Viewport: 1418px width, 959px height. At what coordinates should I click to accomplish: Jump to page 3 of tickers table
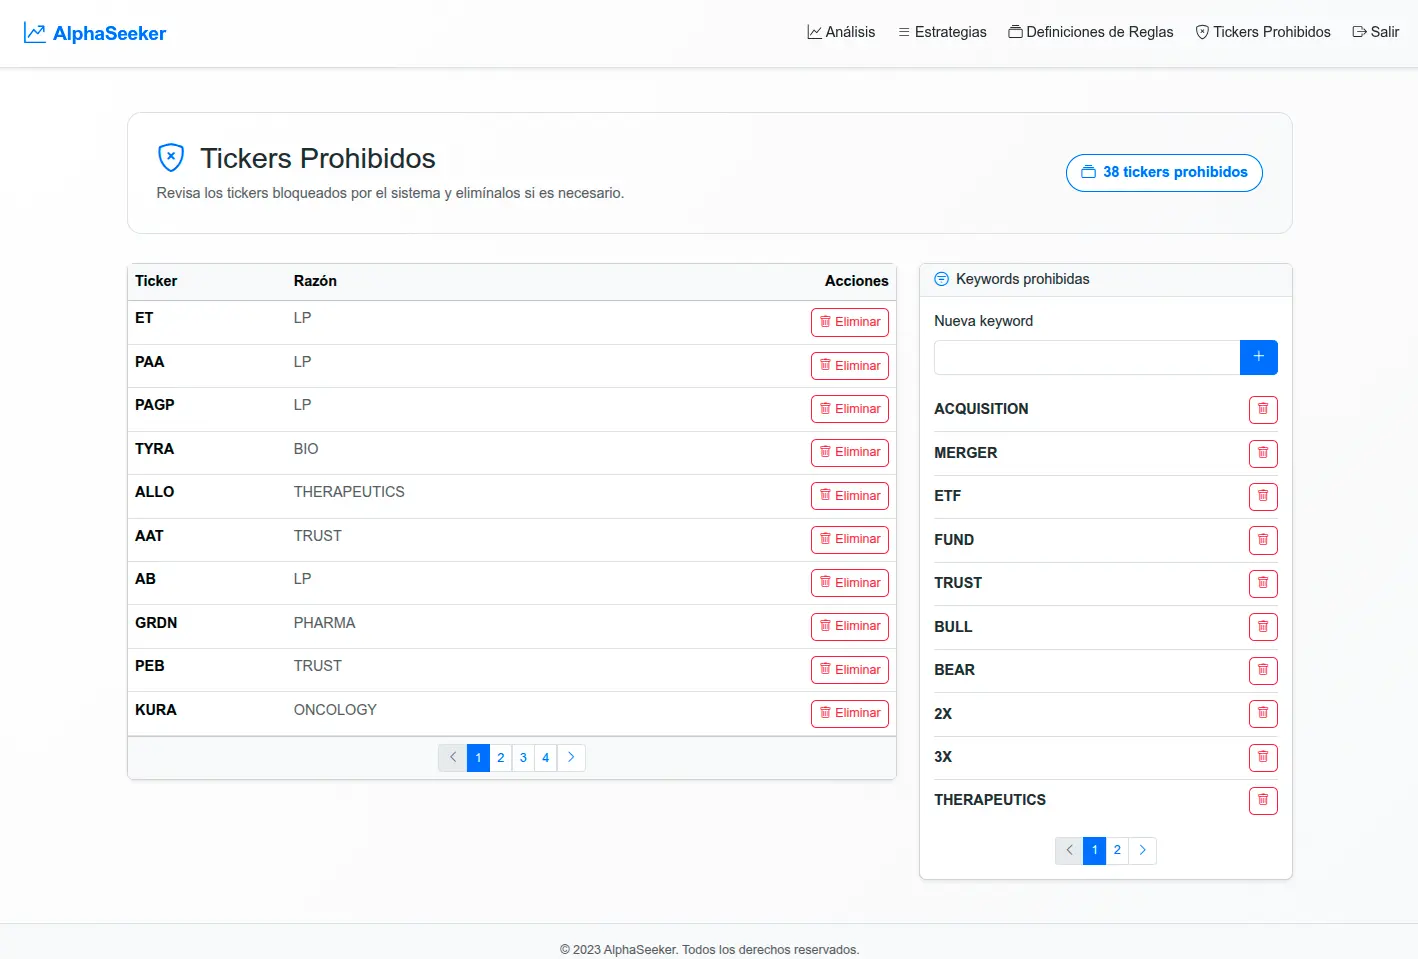(x=523, y=758)
